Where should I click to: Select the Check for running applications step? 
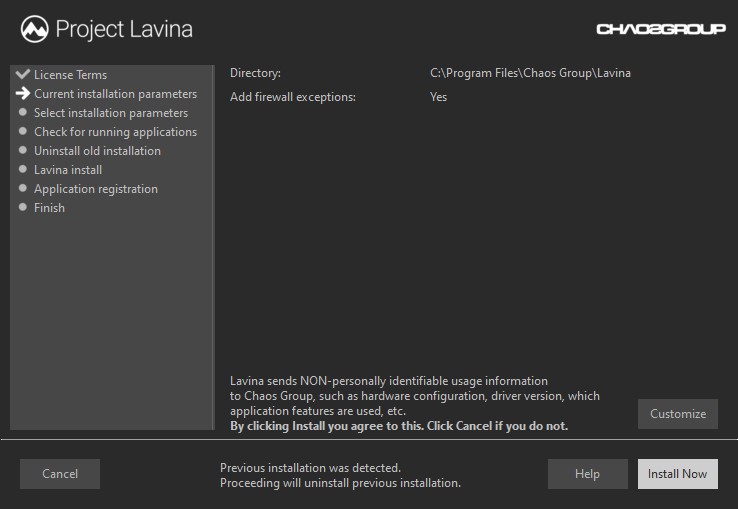(115, 132)
